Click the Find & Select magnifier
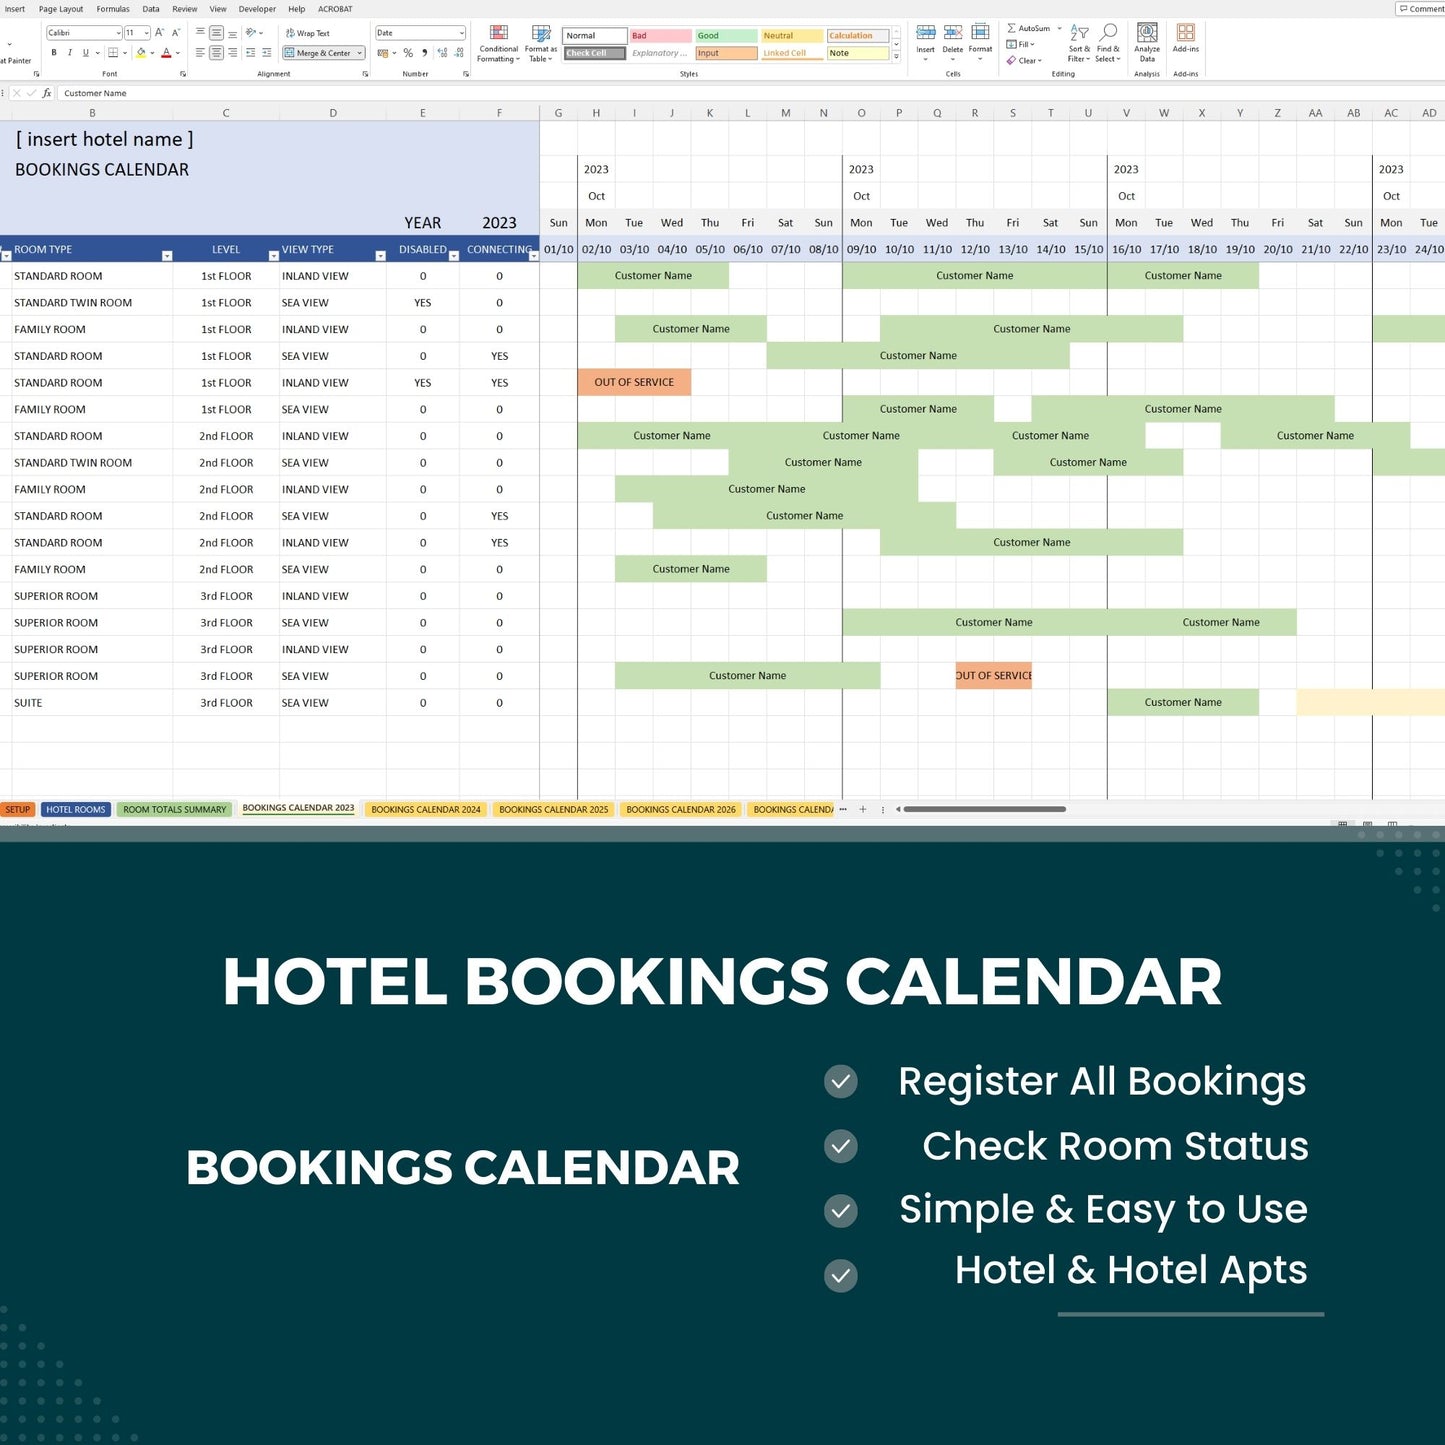Screen dimensions: 1445x1445 click(1108, 34)
